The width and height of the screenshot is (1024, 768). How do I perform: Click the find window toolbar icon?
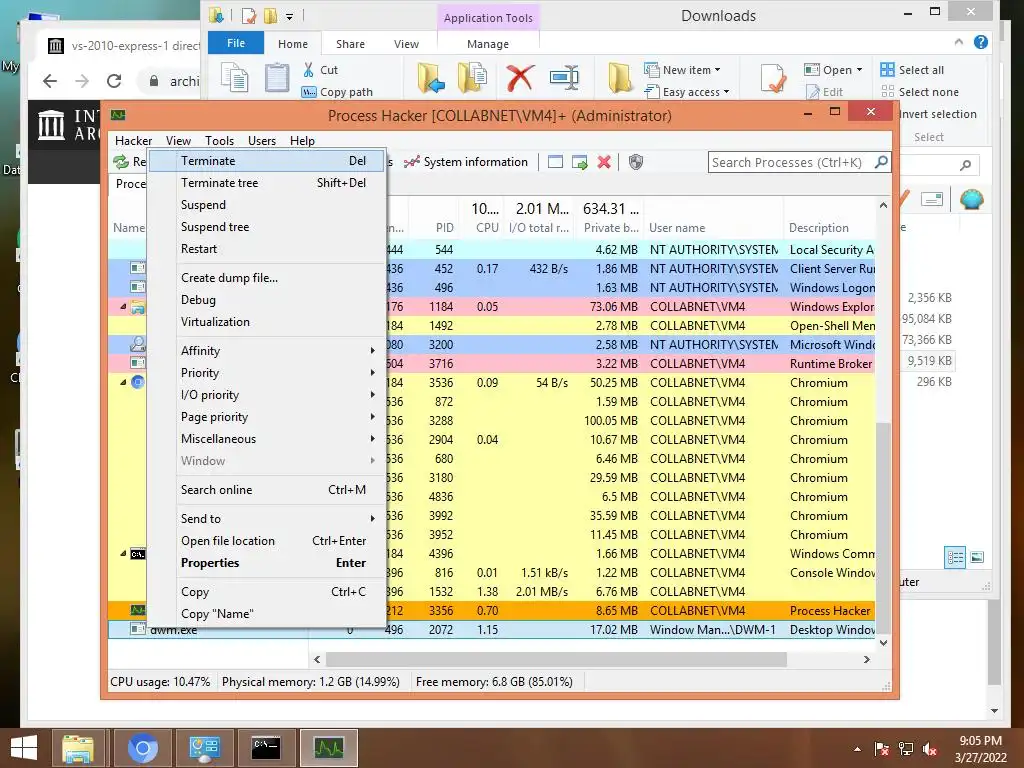555,162
